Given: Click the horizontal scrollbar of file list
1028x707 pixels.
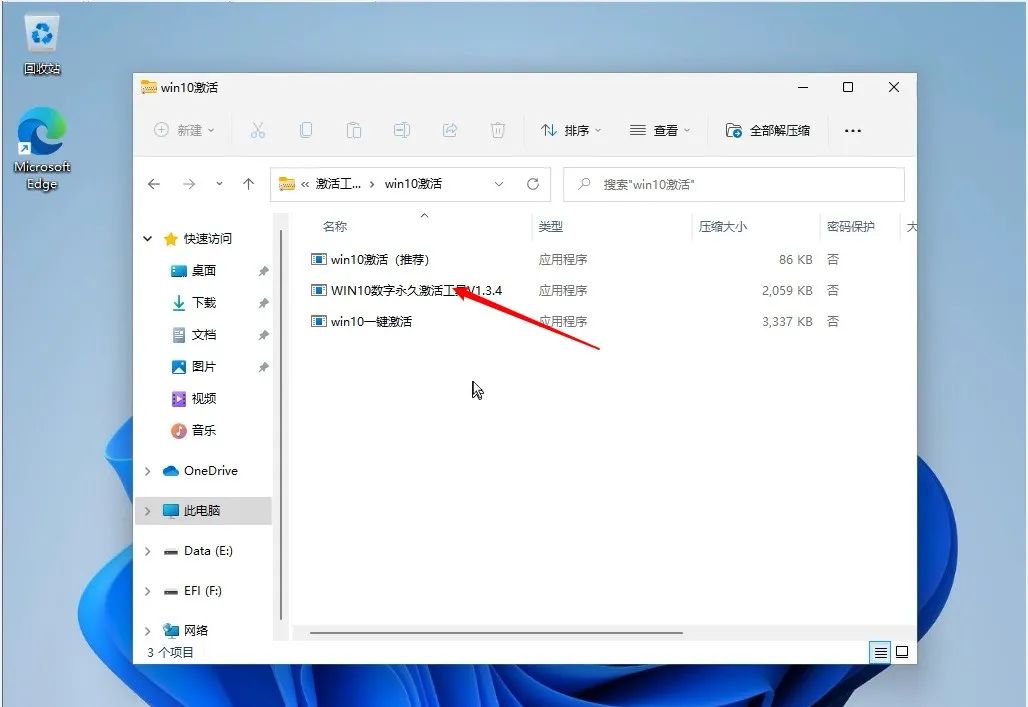Looking at the screenshot, I should point(496,633).
